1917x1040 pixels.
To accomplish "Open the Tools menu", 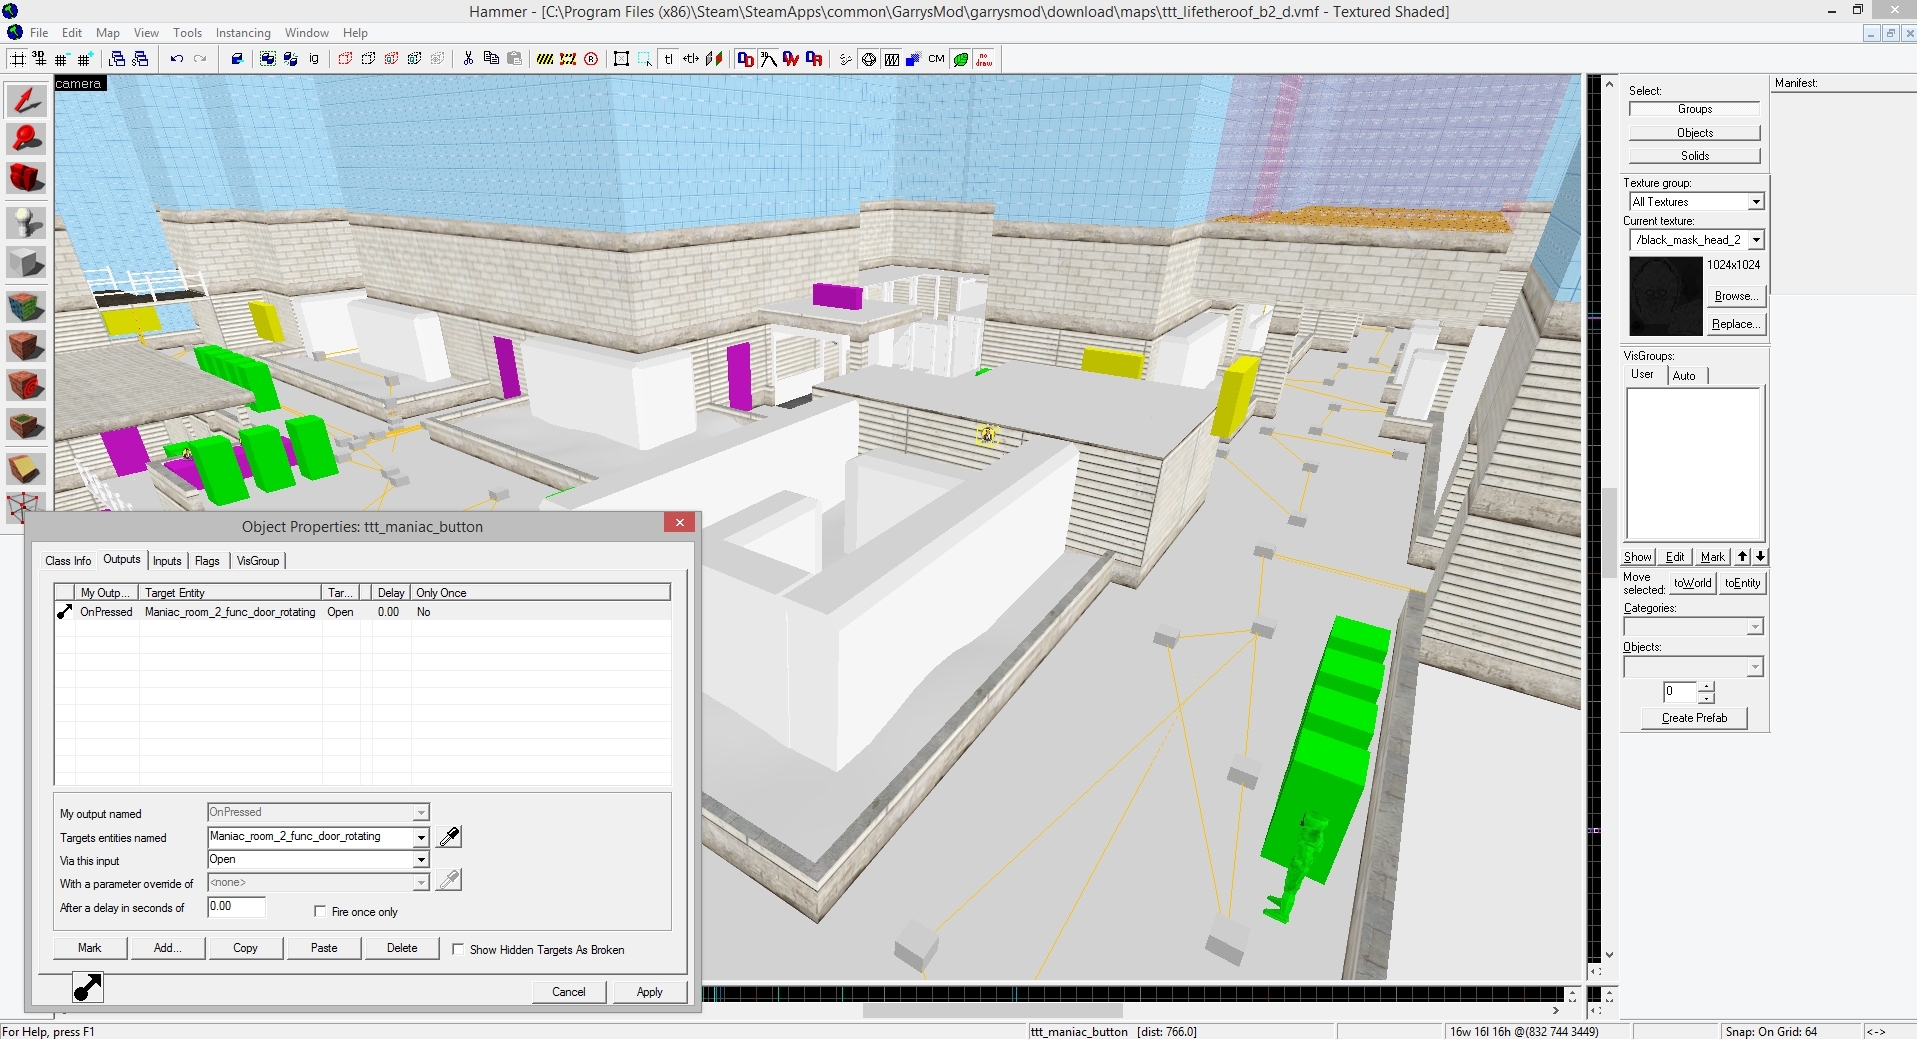I will 187,32.
